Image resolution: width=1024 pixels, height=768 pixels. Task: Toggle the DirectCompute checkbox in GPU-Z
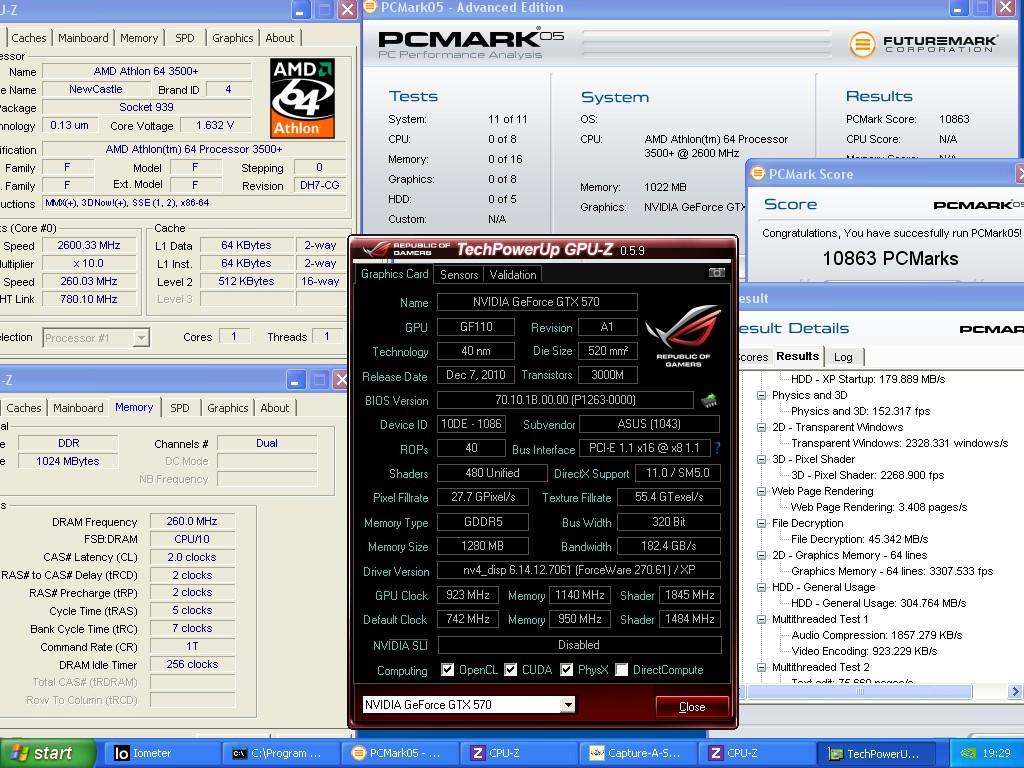coord(622,669)
